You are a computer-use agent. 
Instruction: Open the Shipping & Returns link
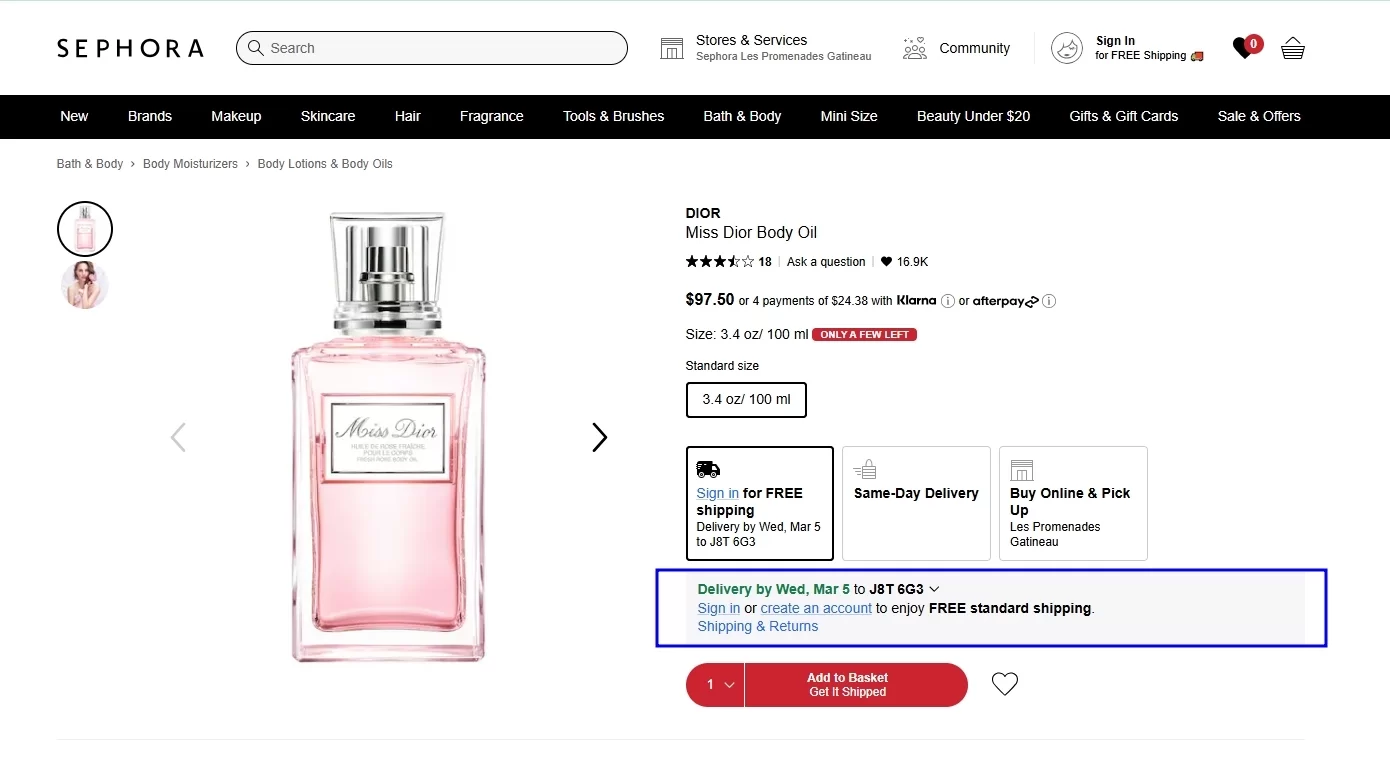(758, 627)
